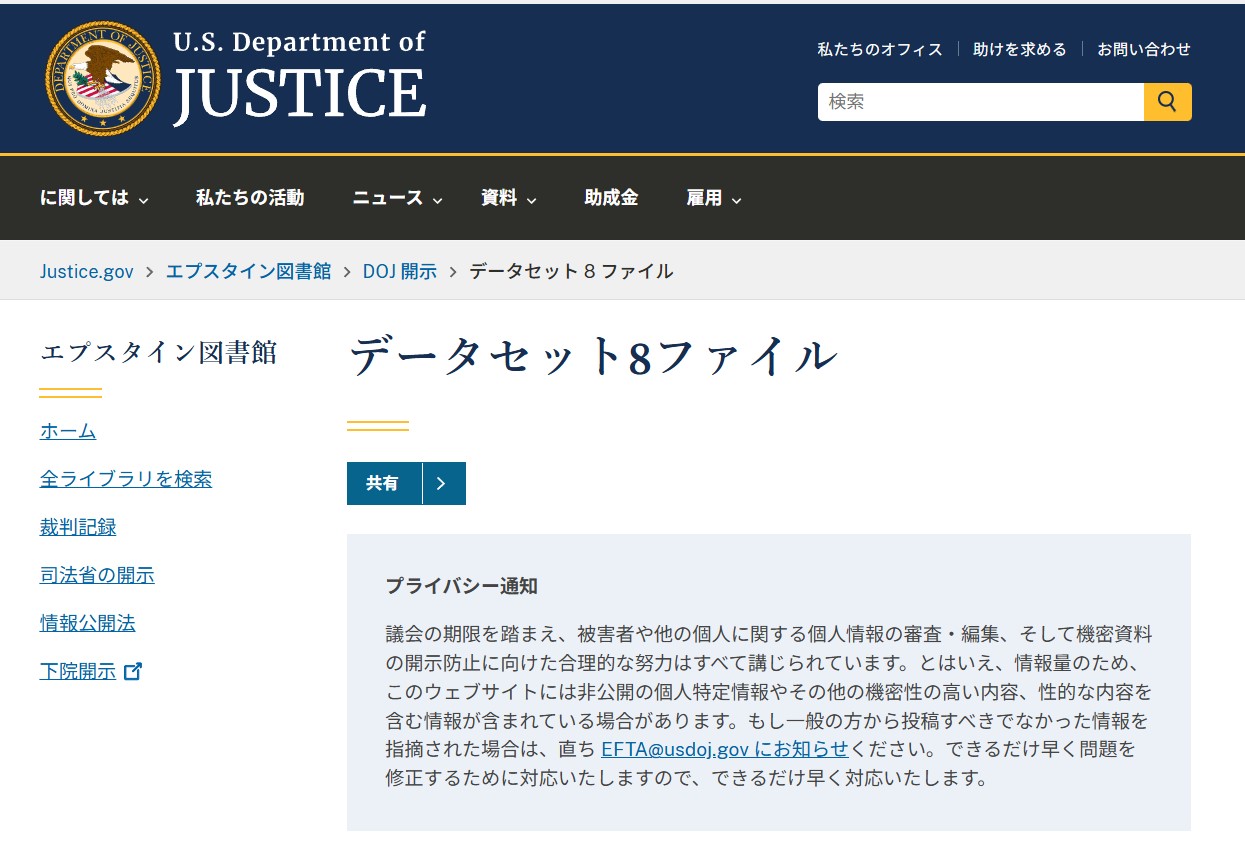This screenshot has width=1245, height=850.
Task: Click the arrow icon on the 共有 button
Action: tap(443, 484)
